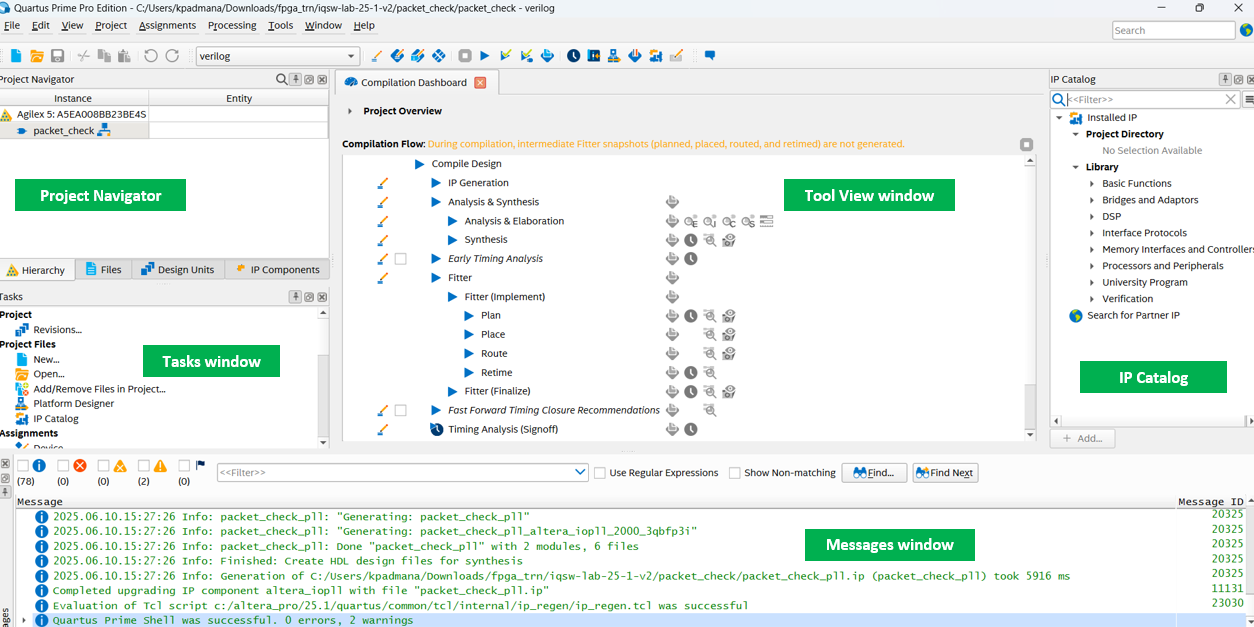1254x627 pixels.
Task: Open settings pencil icon beside IP Generation
Action: tap(382, 183)
